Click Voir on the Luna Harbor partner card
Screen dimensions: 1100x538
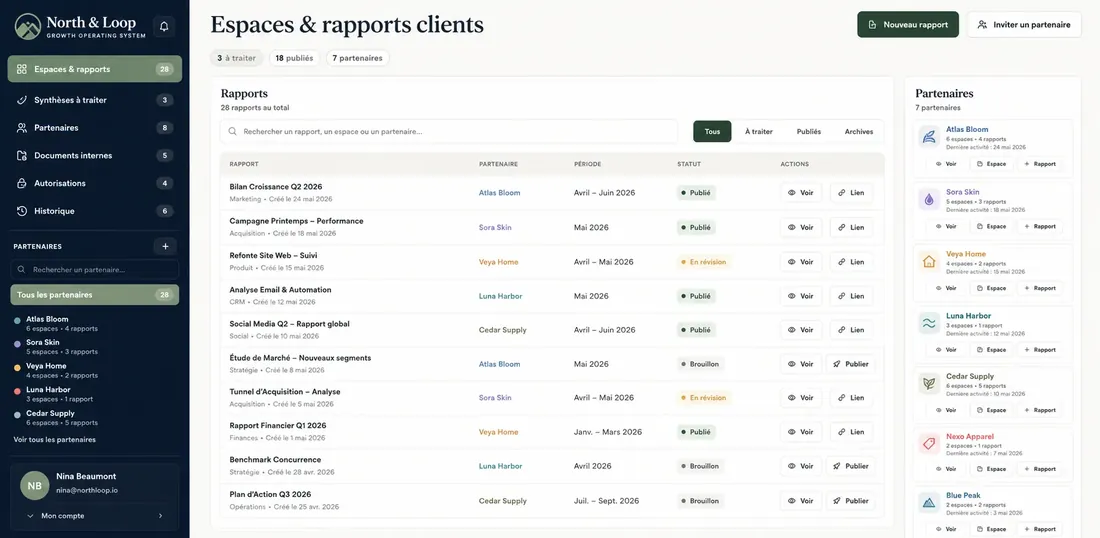coord(946,350)
